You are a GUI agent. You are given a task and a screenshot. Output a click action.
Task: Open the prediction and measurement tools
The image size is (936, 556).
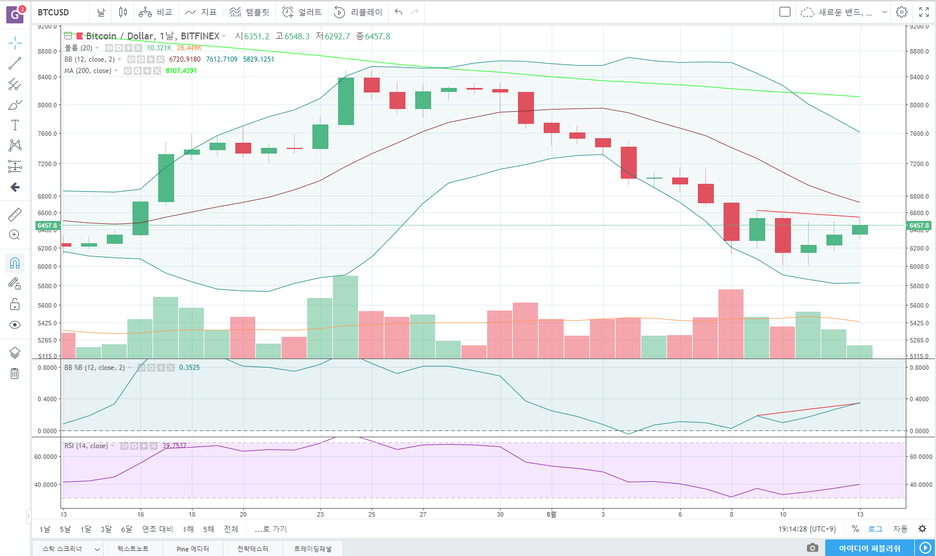15,166
